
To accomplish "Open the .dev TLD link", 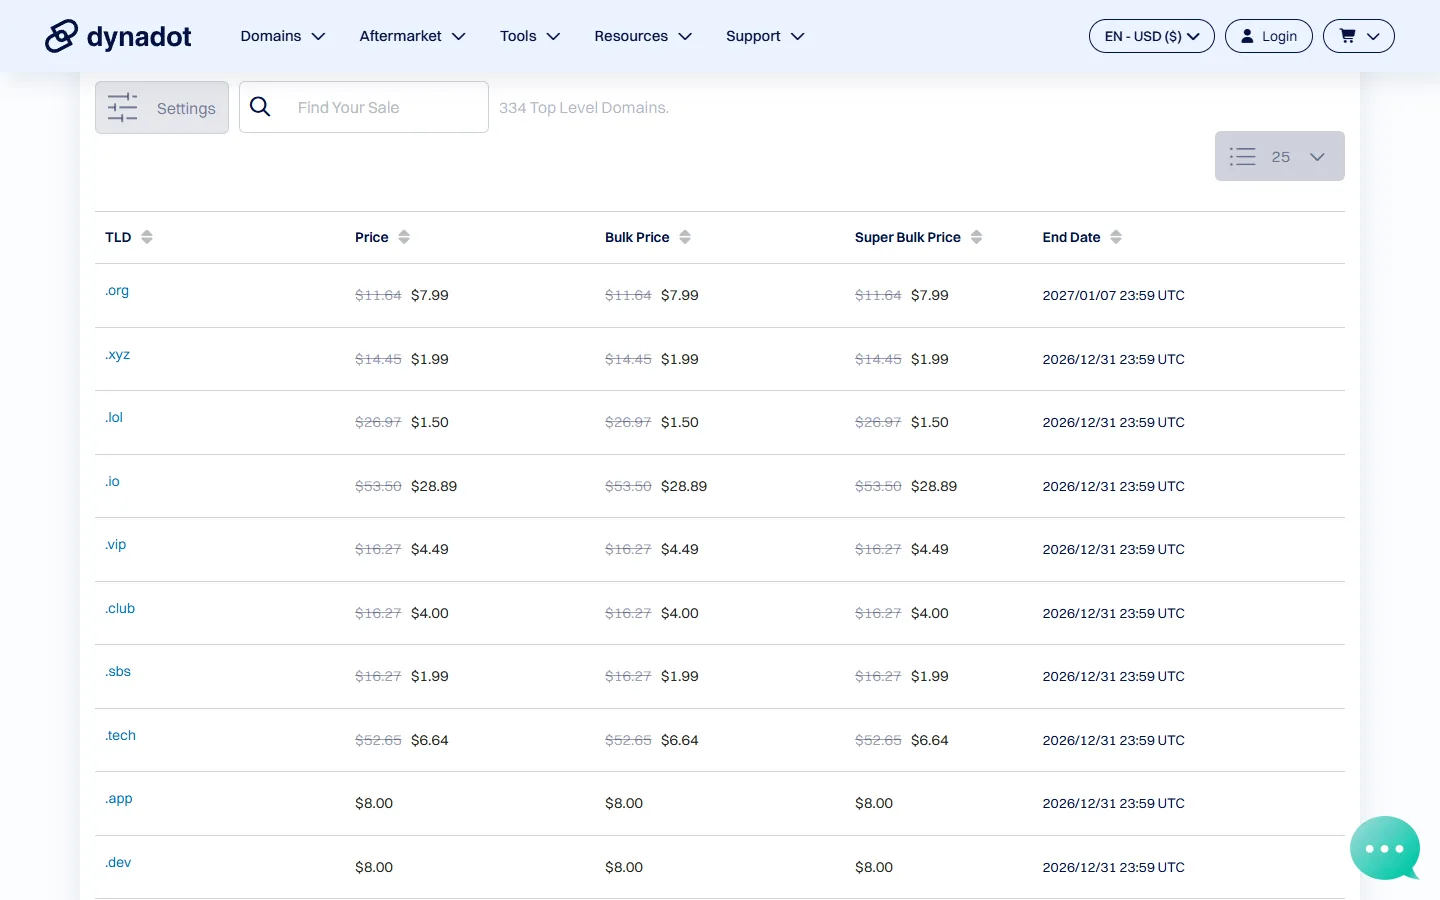I will [x=118, y=863].
